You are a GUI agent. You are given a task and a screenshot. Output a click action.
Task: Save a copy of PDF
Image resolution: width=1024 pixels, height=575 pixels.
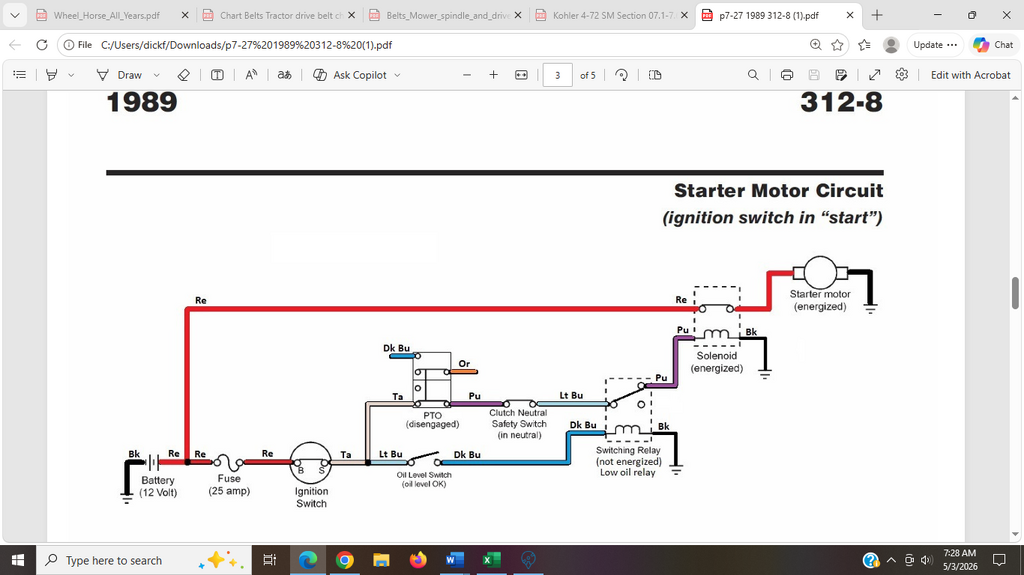[x=841, y=75]
